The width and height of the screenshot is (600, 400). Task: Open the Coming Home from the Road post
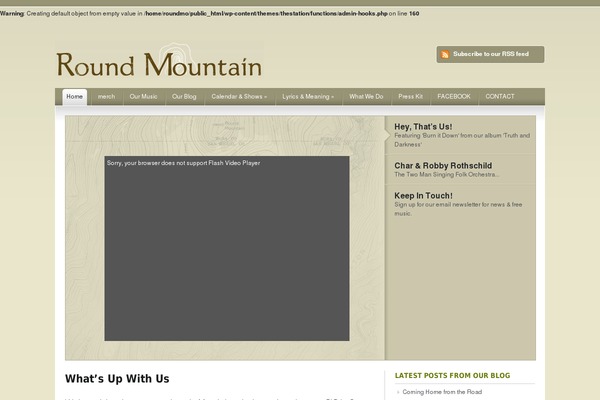[442, 392]
